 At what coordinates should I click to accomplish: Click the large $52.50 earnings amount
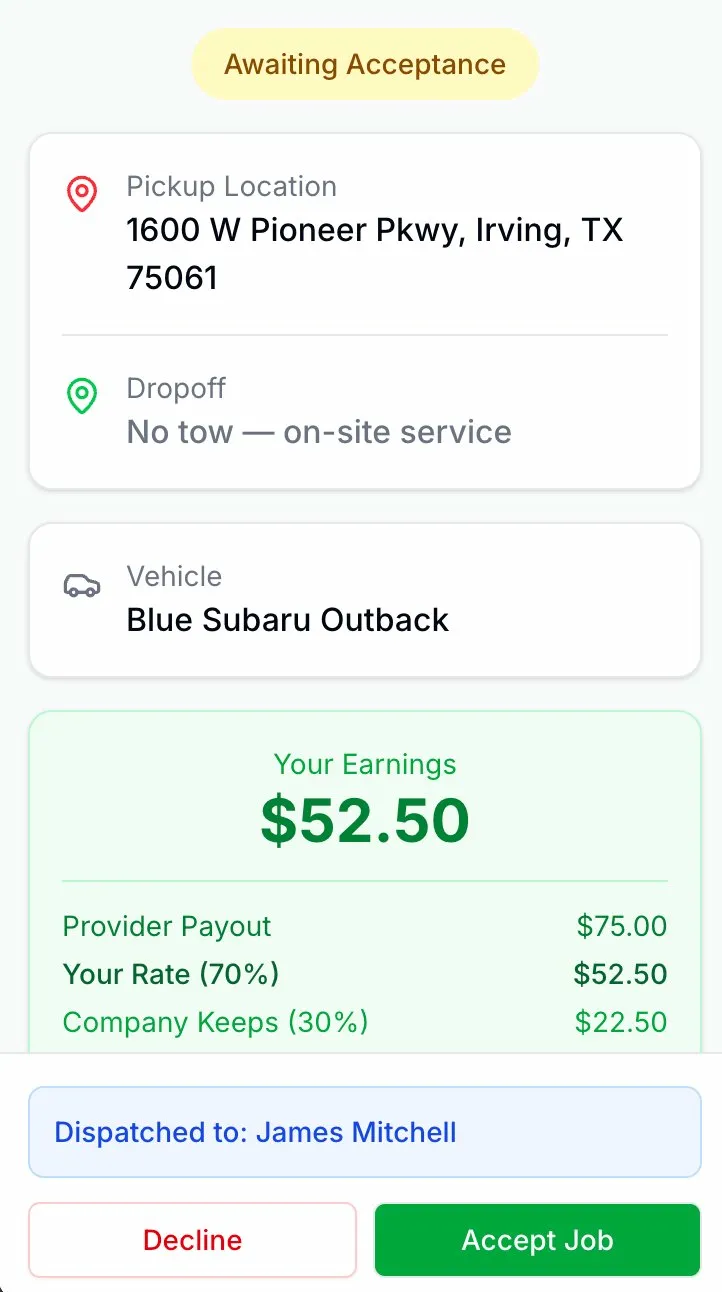pyautogui.click(x=365, y=821)
